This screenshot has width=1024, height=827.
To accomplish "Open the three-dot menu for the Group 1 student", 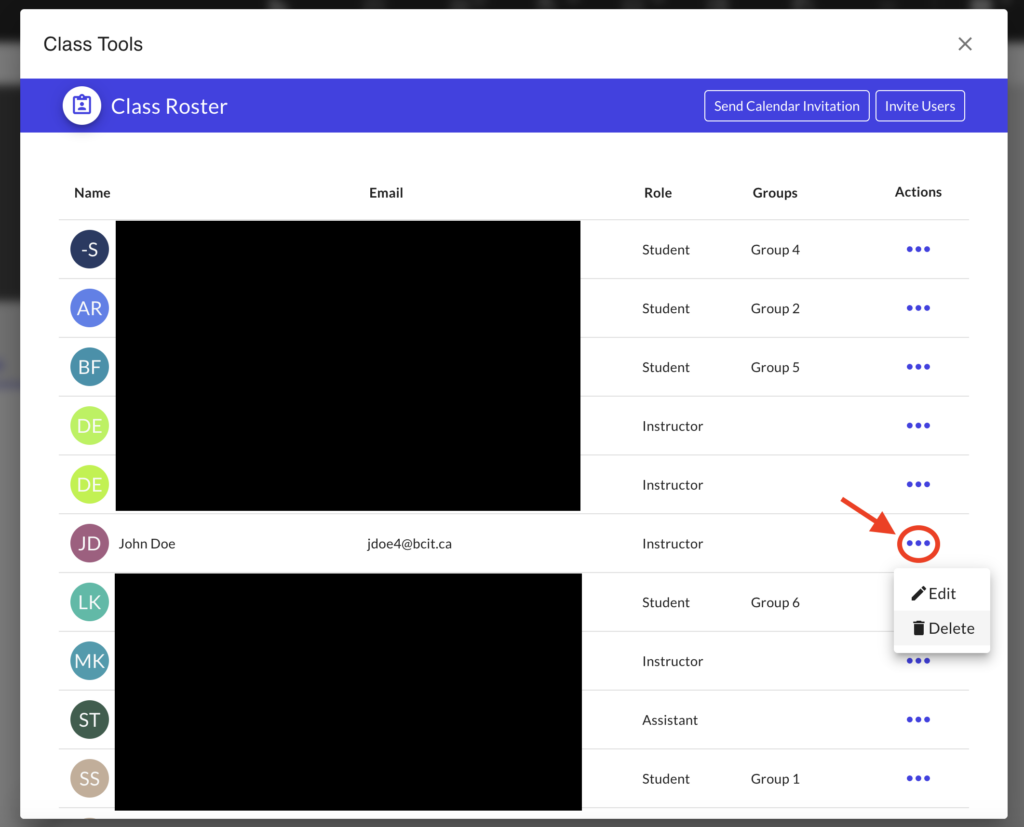I will pos(918,779).
